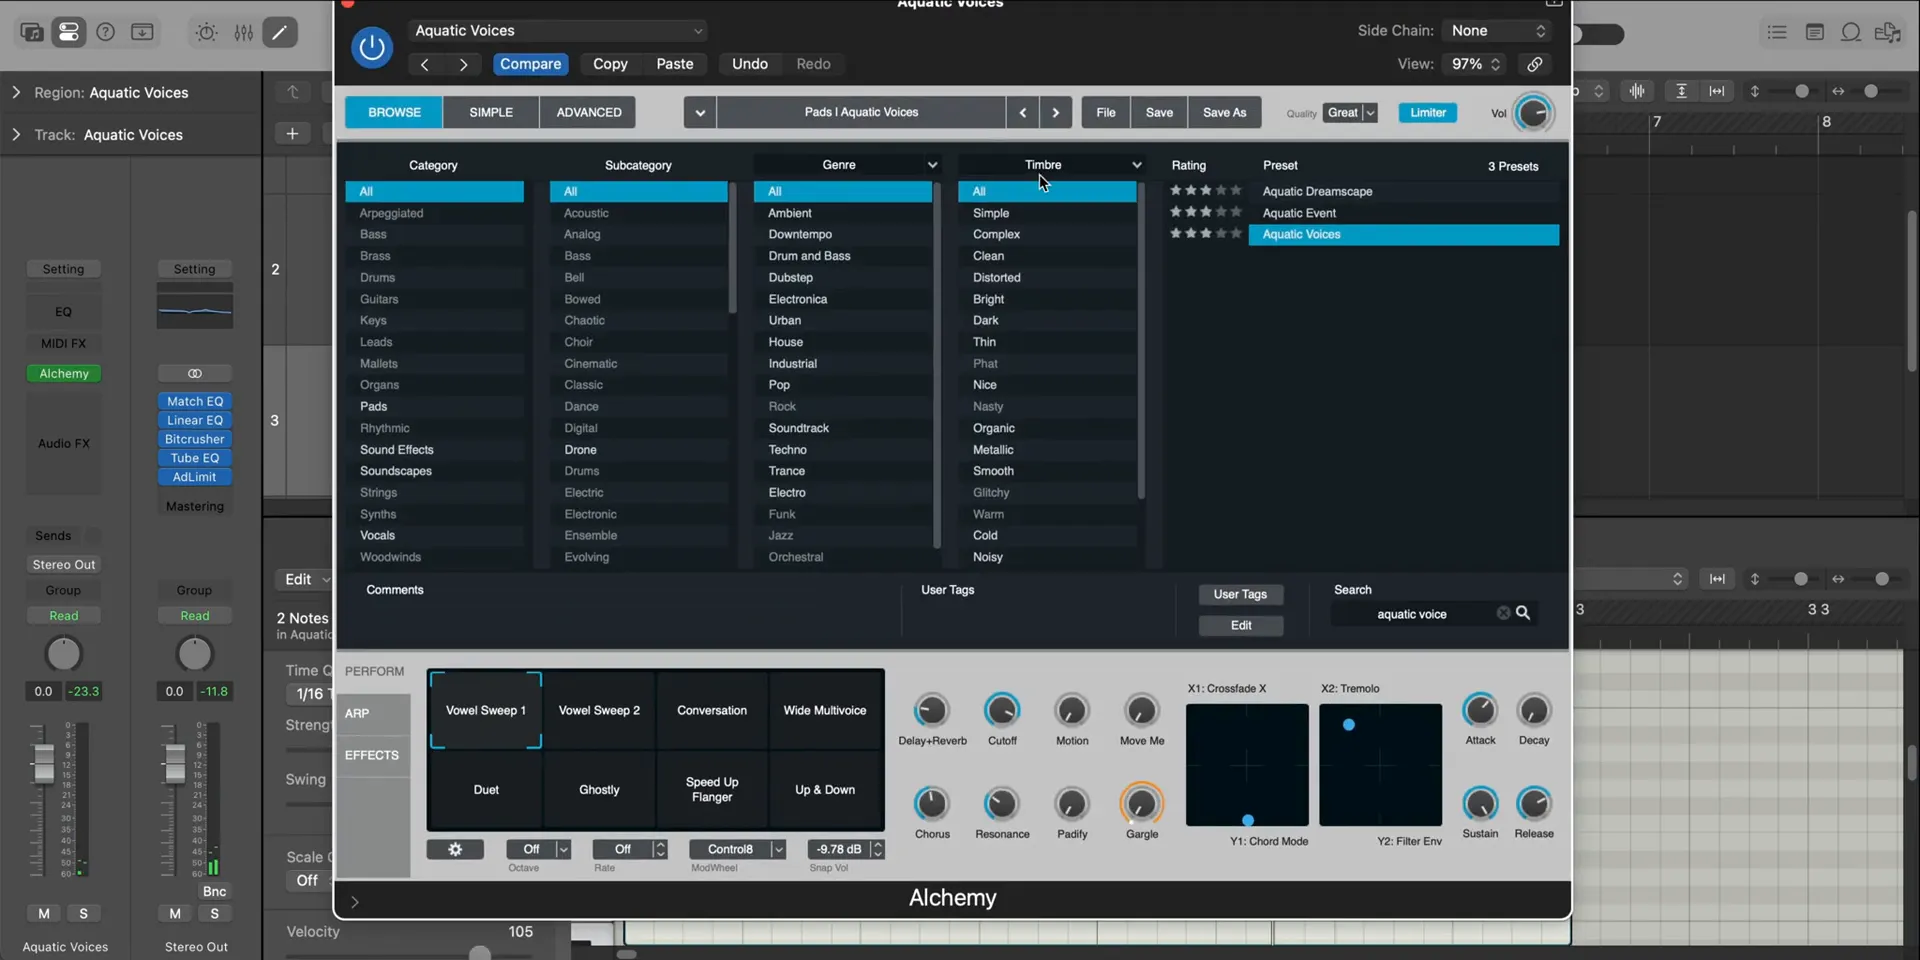This screenshot has height=960, width=1920.
Task: Click the Paste button
Action: 675,64
